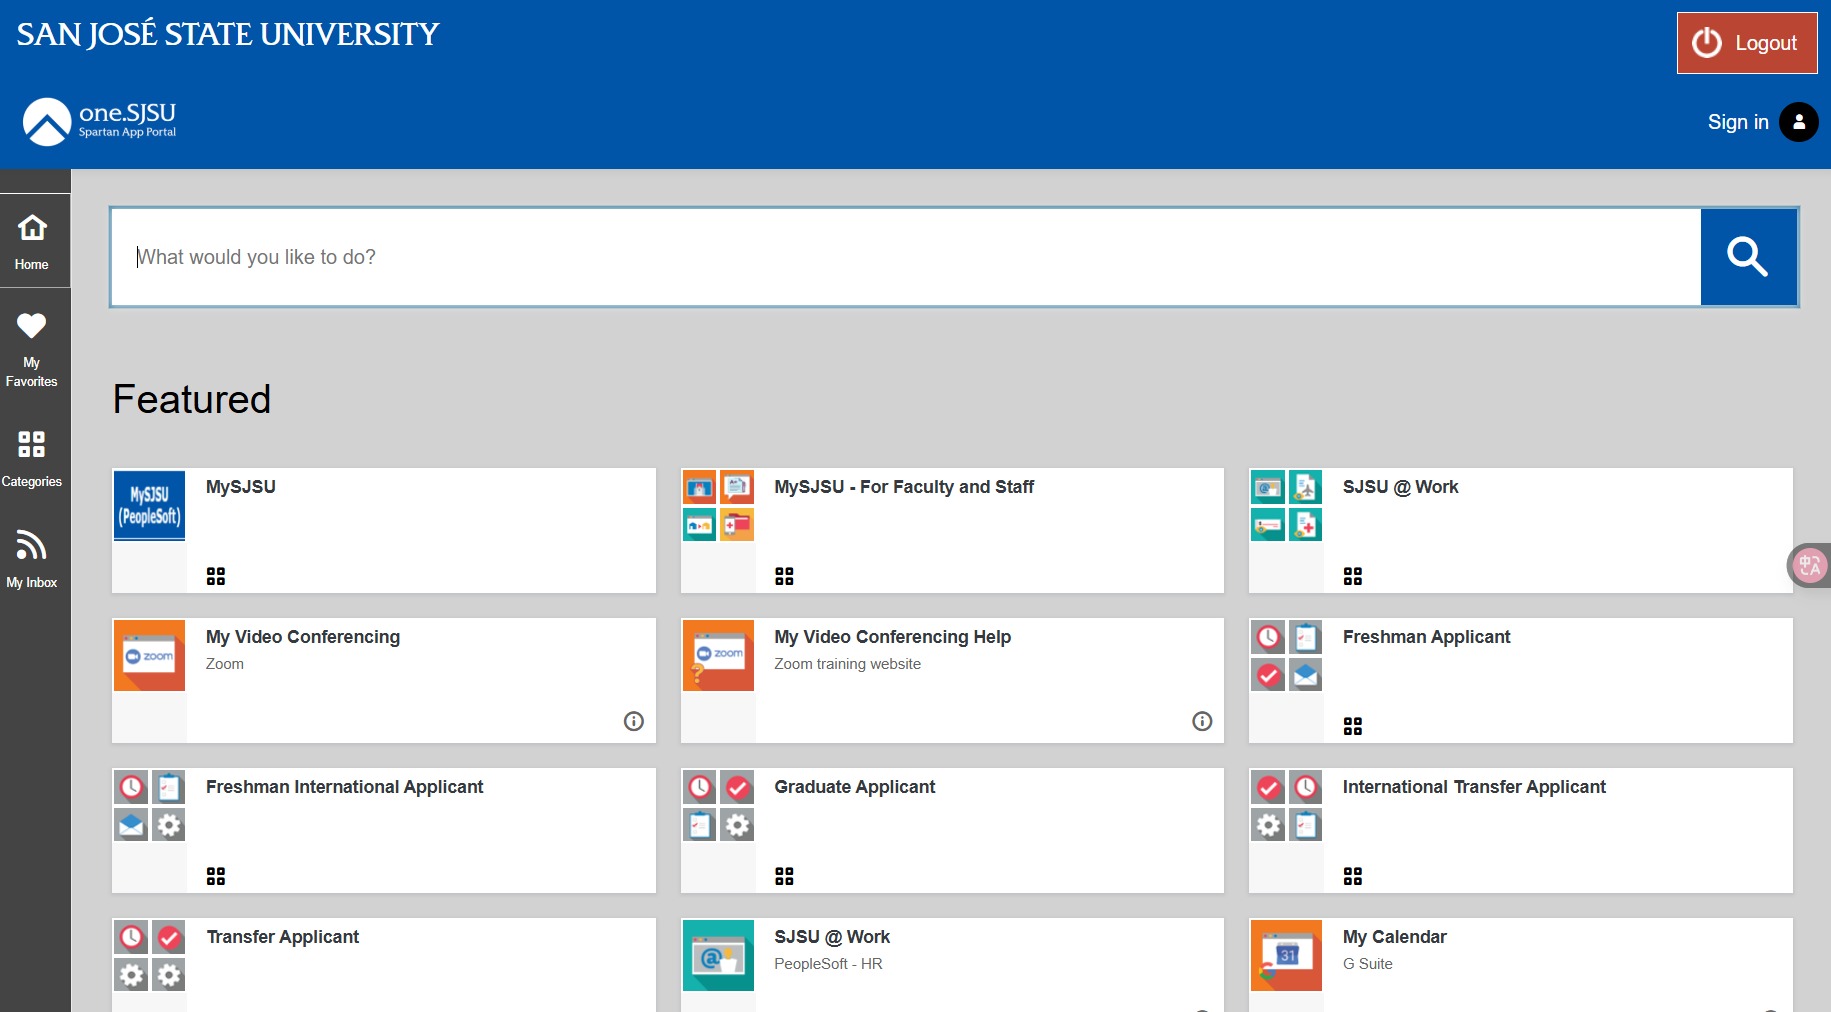
Task: Expand MySJSU category grid icon
Action: pos(216,576)
